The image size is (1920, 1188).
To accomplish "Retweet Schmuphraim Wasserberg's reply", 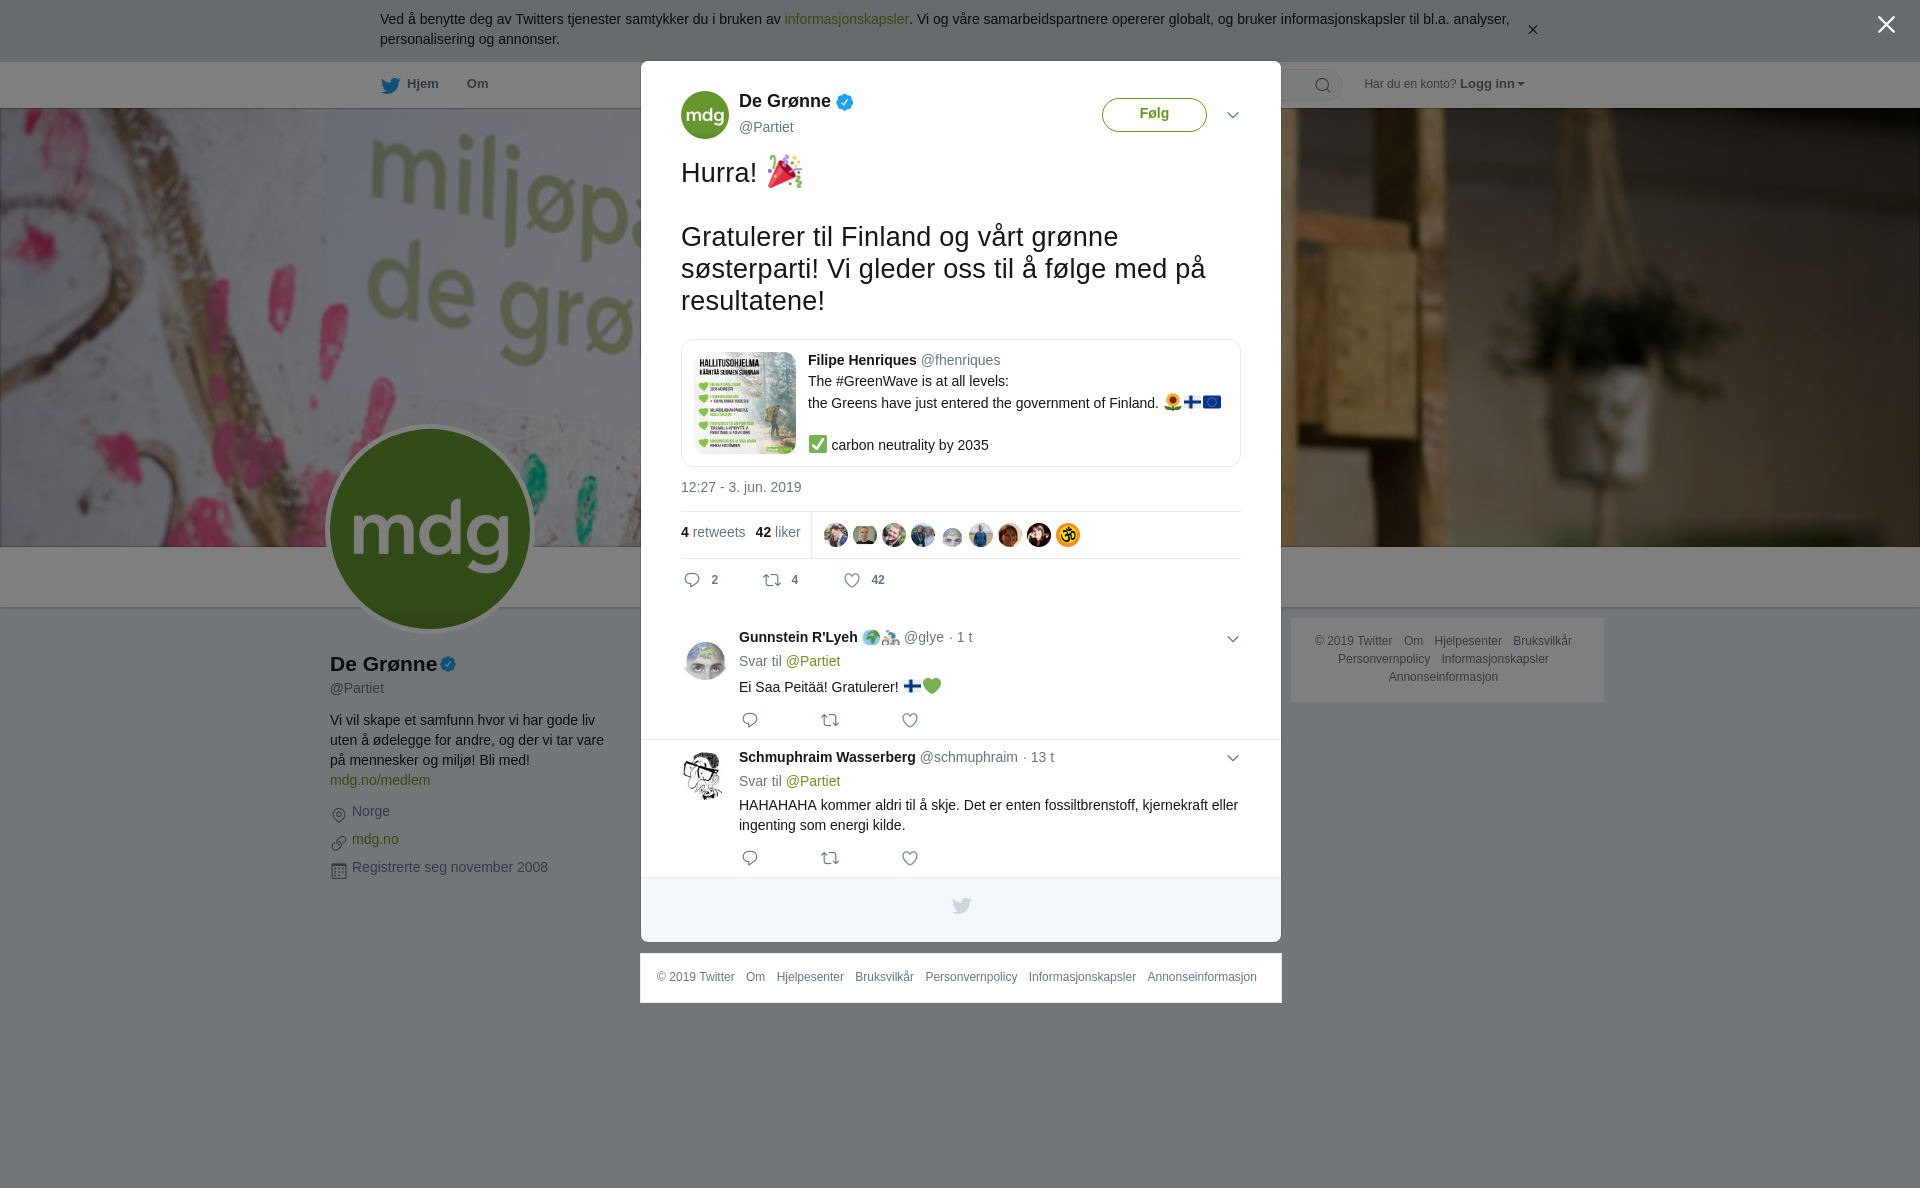I will pyautogui.click(x=830, y=858).
